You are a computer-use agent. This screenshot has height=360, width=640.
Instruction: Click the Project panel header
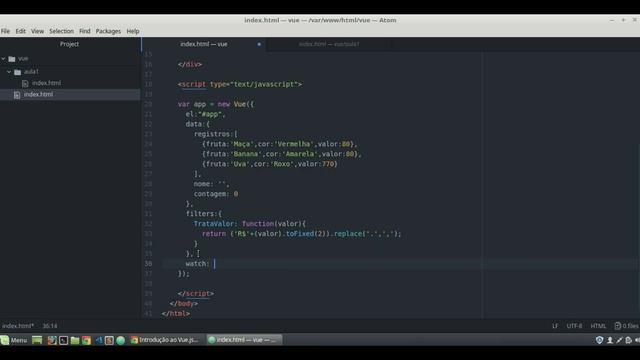(x=69, y=44)
